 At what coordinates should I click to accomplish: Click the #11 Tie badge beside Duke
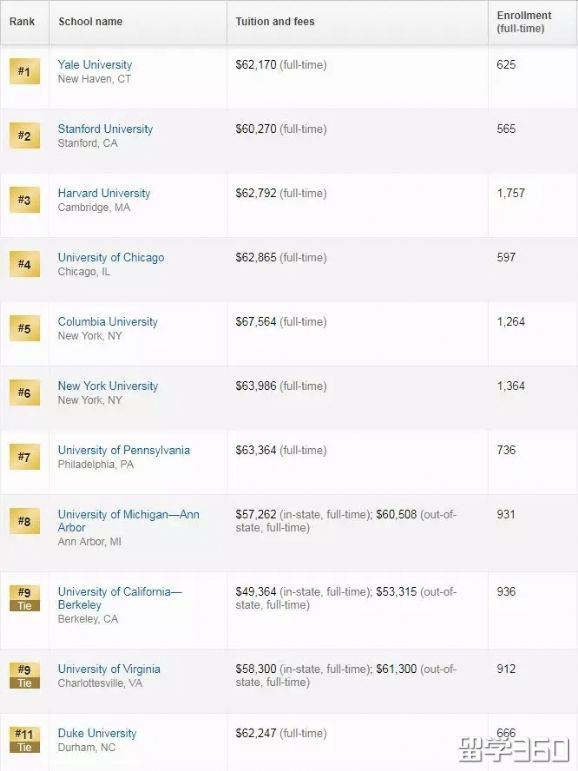pyautogui.click(x=25, y=740)
